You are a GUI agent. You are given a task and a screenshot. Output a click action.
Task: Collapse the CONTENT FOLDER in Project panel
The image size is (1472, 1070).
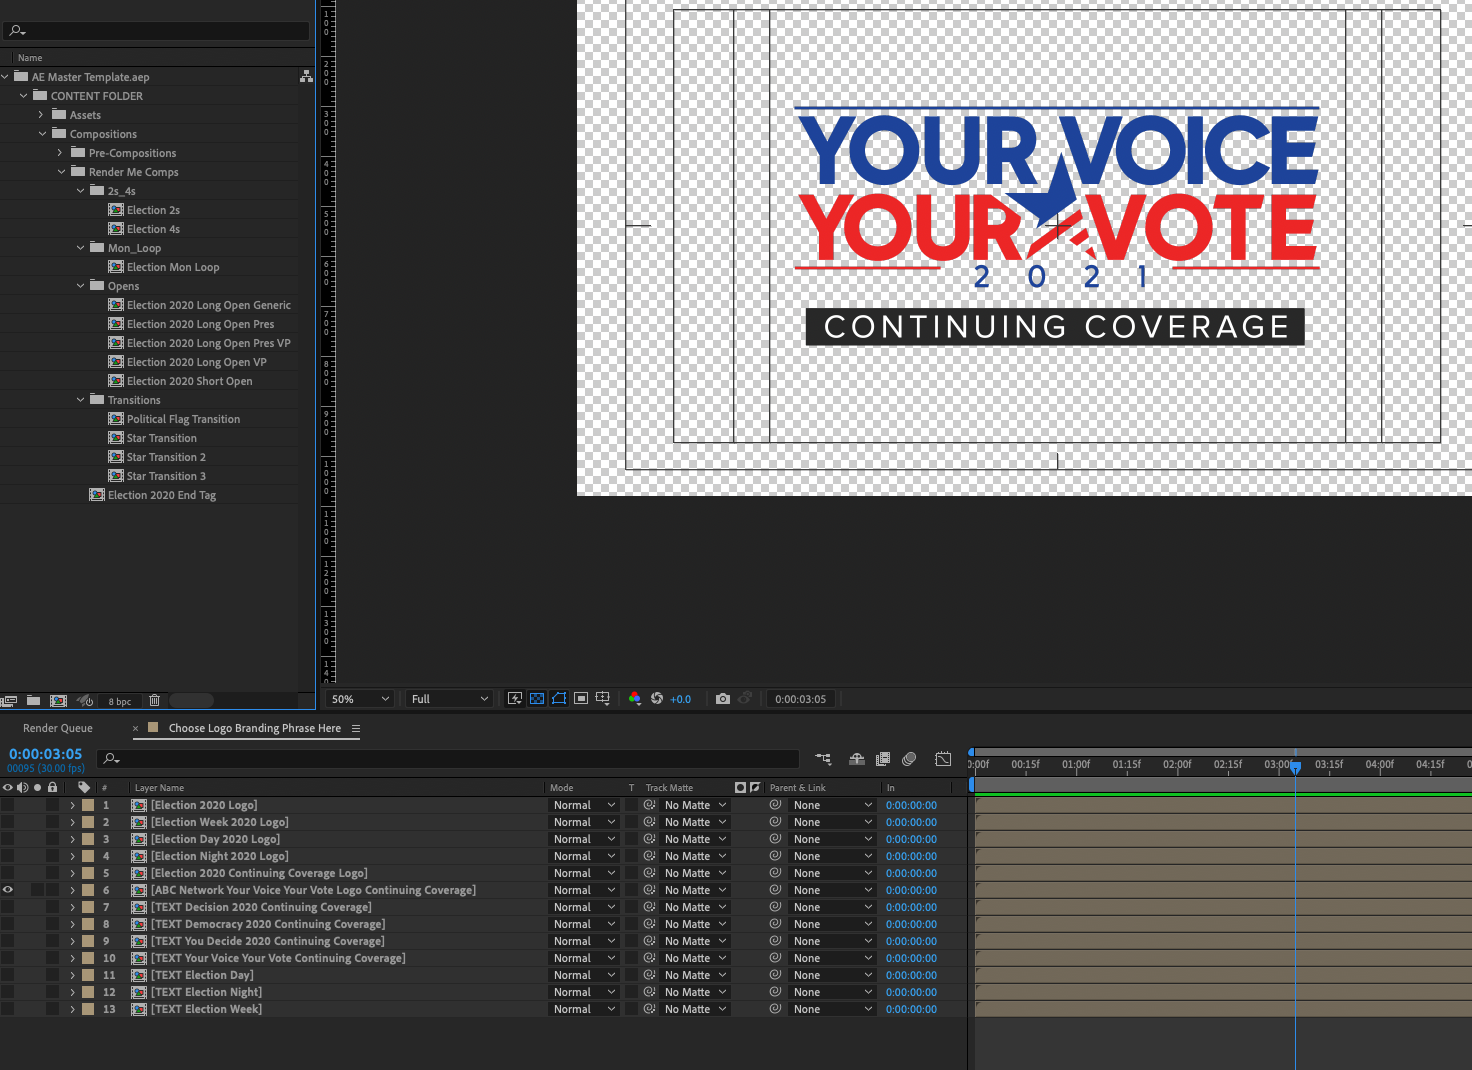(24, 96)
